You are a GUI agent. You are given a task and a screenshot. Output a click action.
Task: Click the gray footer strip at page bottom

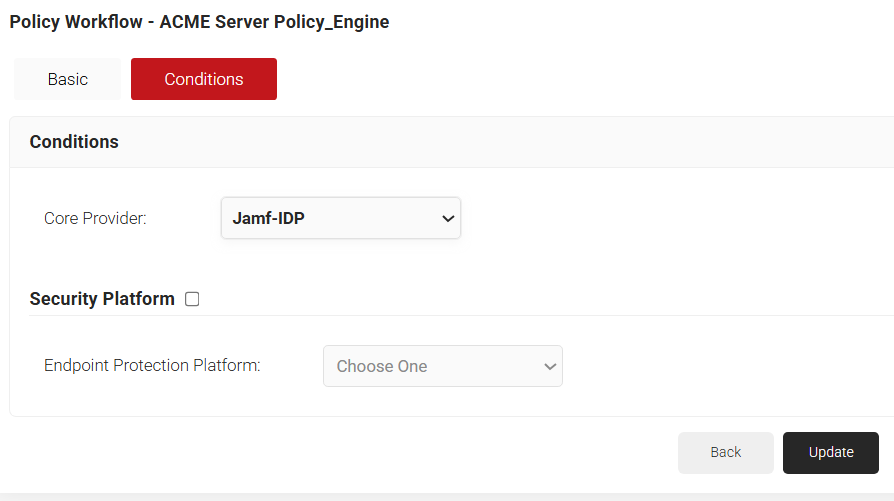click(447, 496)
